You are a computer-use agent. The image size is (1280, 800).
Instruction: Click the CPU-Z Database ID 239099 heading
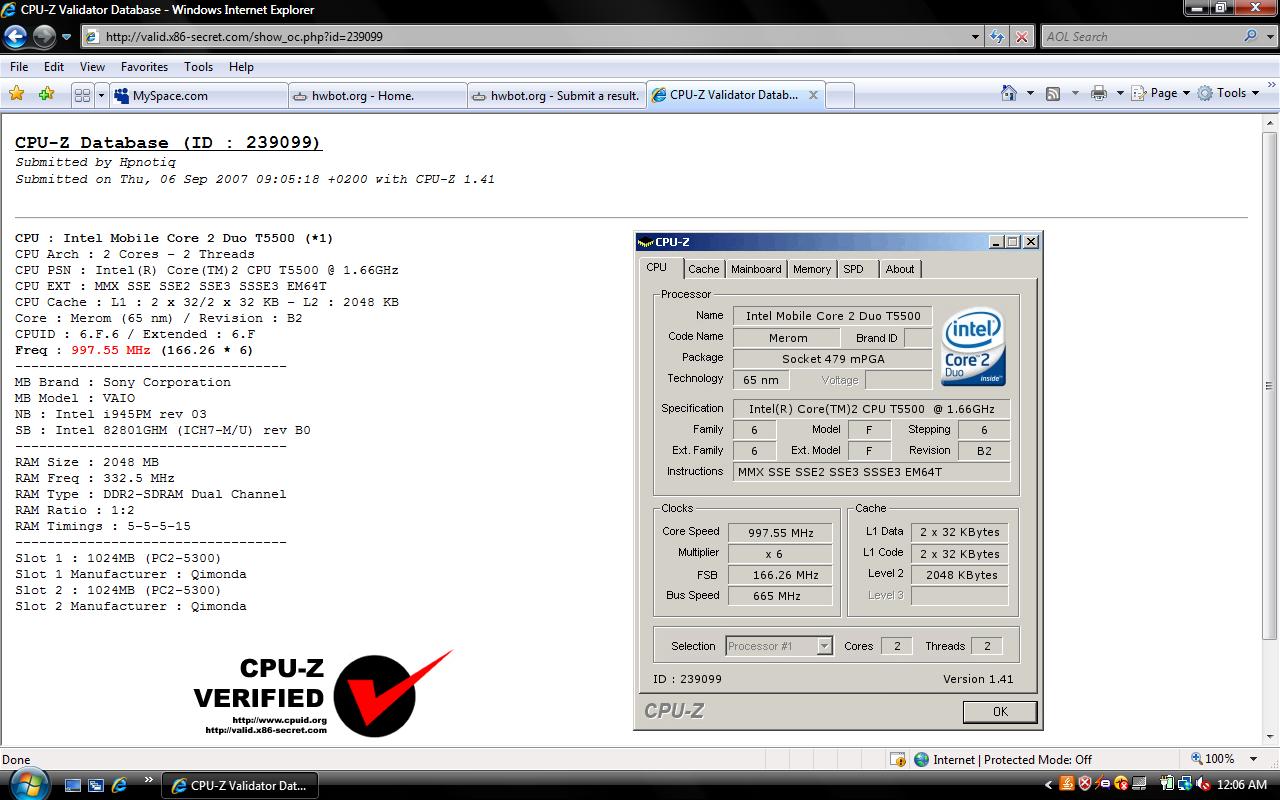tap(168, 142)
